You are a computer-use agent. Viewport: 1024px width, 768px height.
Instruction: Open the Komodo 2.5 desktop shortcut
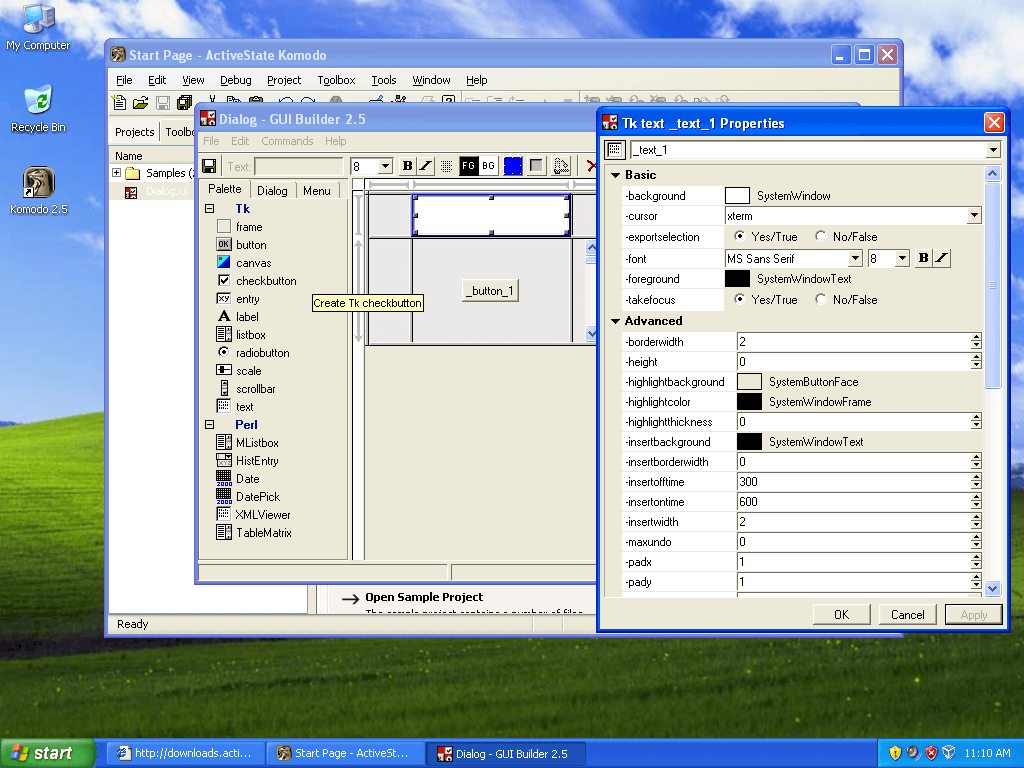(39, 191)
